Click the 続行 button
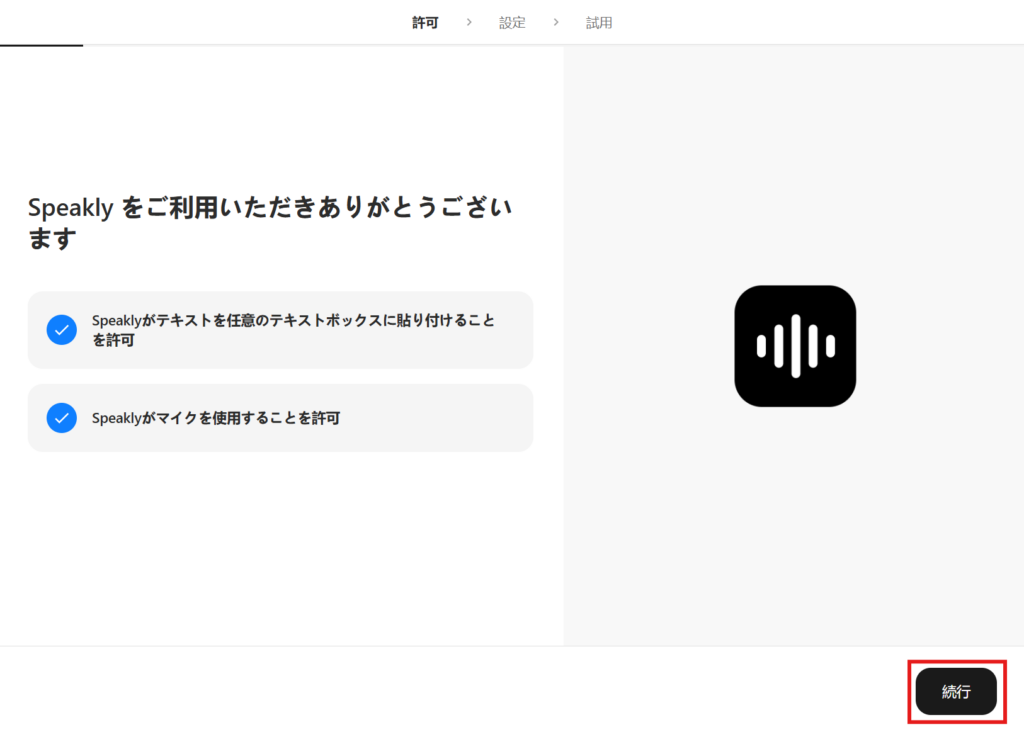The image size is (1024, 732). [x=956, y=691]
